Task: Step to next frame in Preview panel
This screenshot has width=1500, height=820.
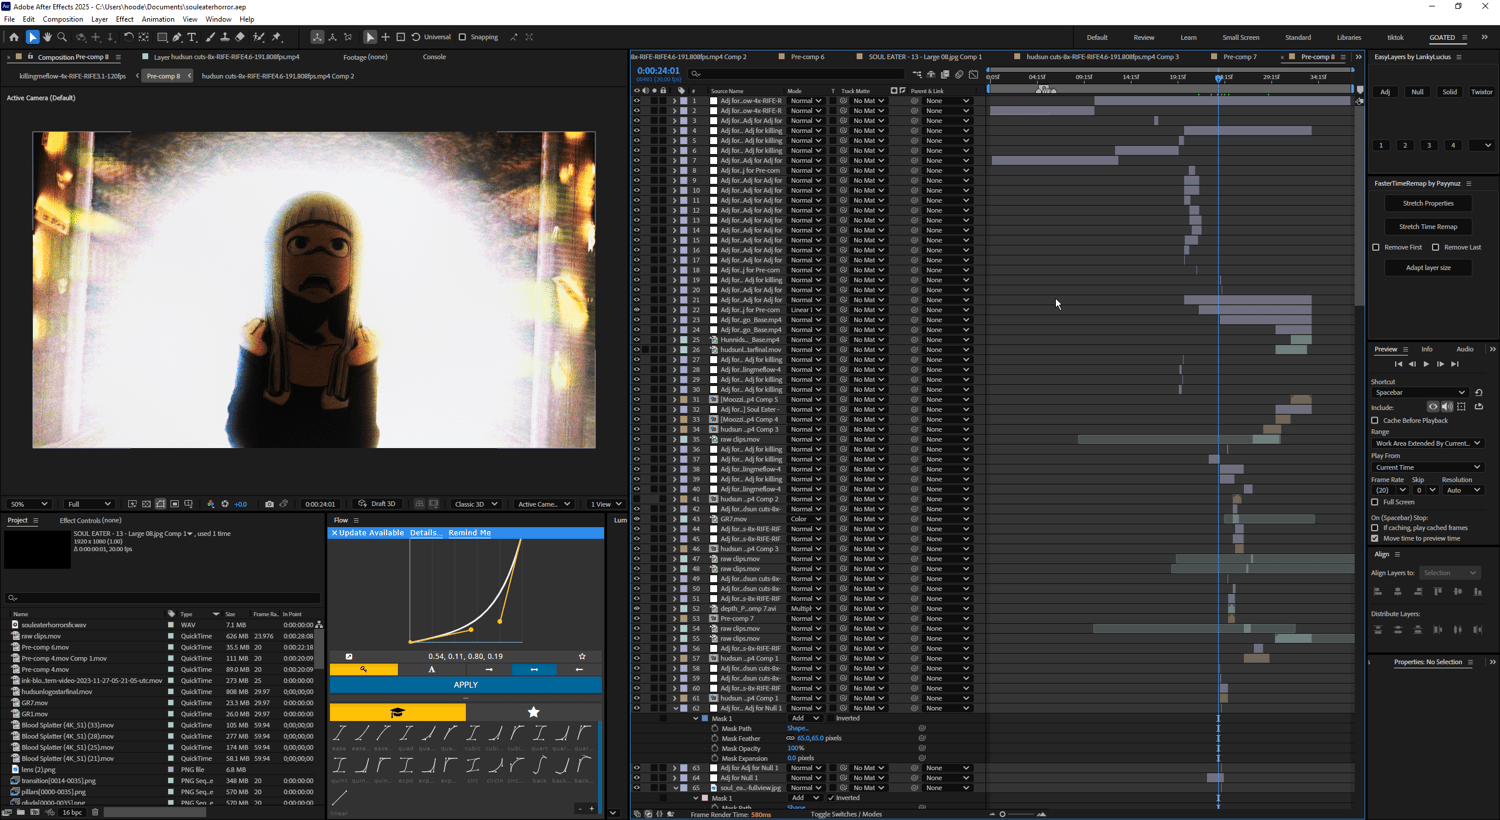Action: click(x=1440, y=364)
